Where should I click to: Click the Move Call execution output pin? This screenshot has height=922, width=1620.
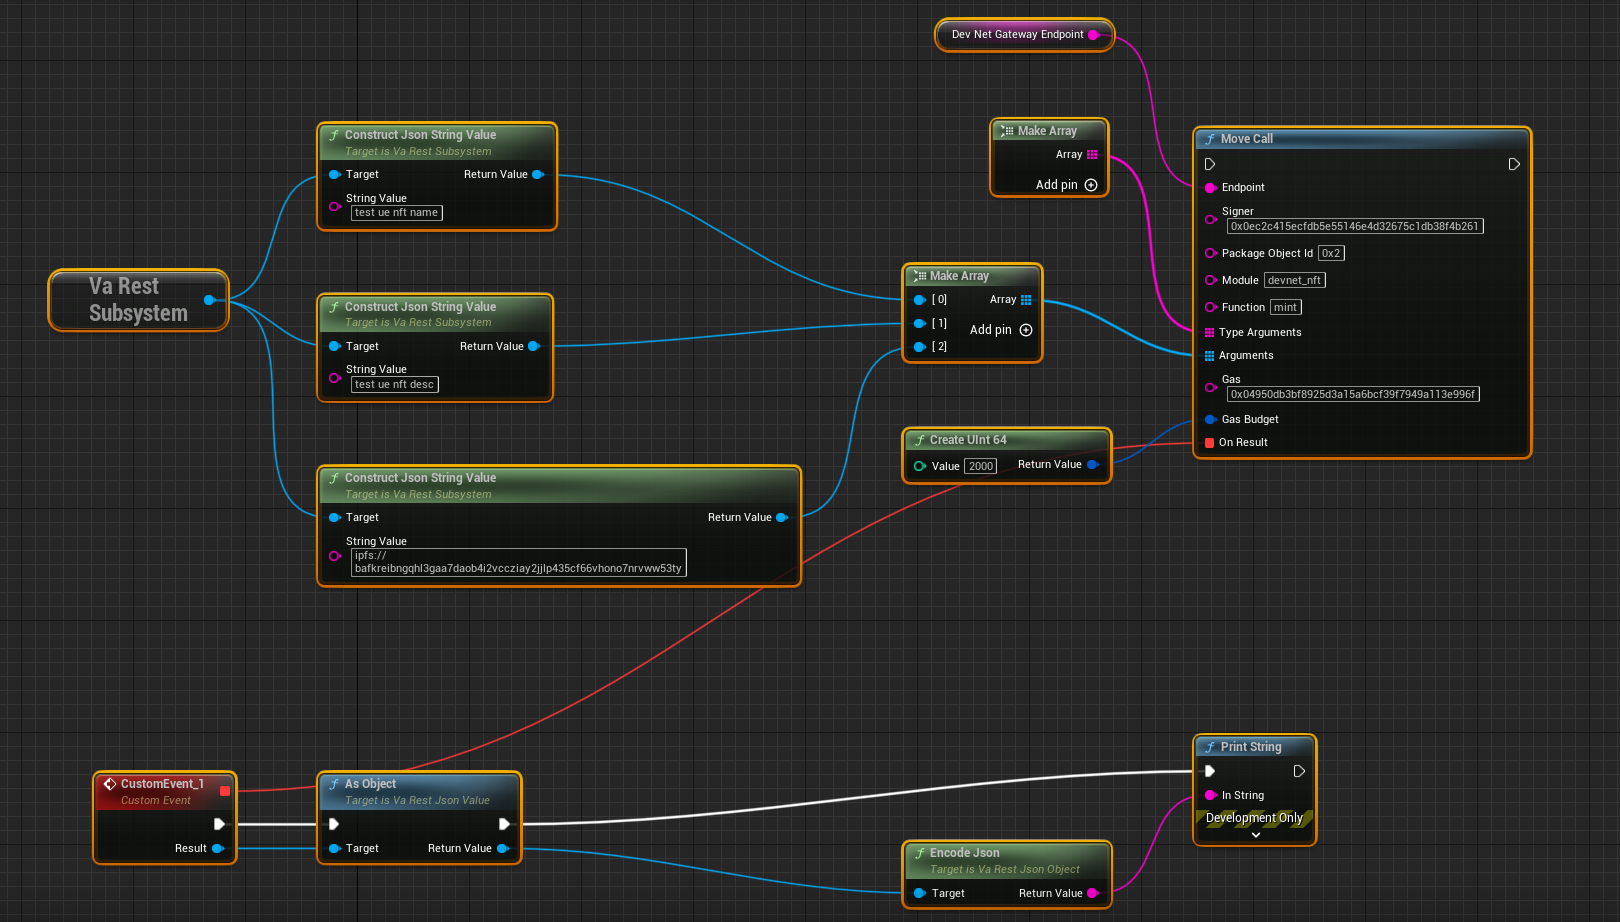pyautogui.click(x=1514, y=164)
